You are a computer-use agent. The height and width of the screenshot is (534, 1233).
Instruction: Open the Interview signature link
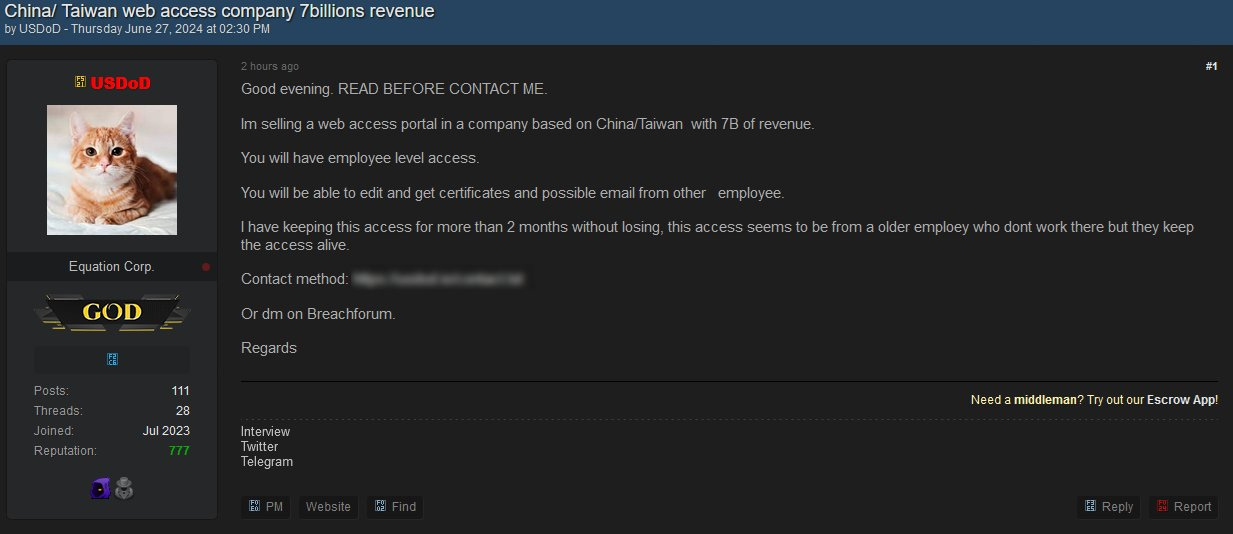265,432
